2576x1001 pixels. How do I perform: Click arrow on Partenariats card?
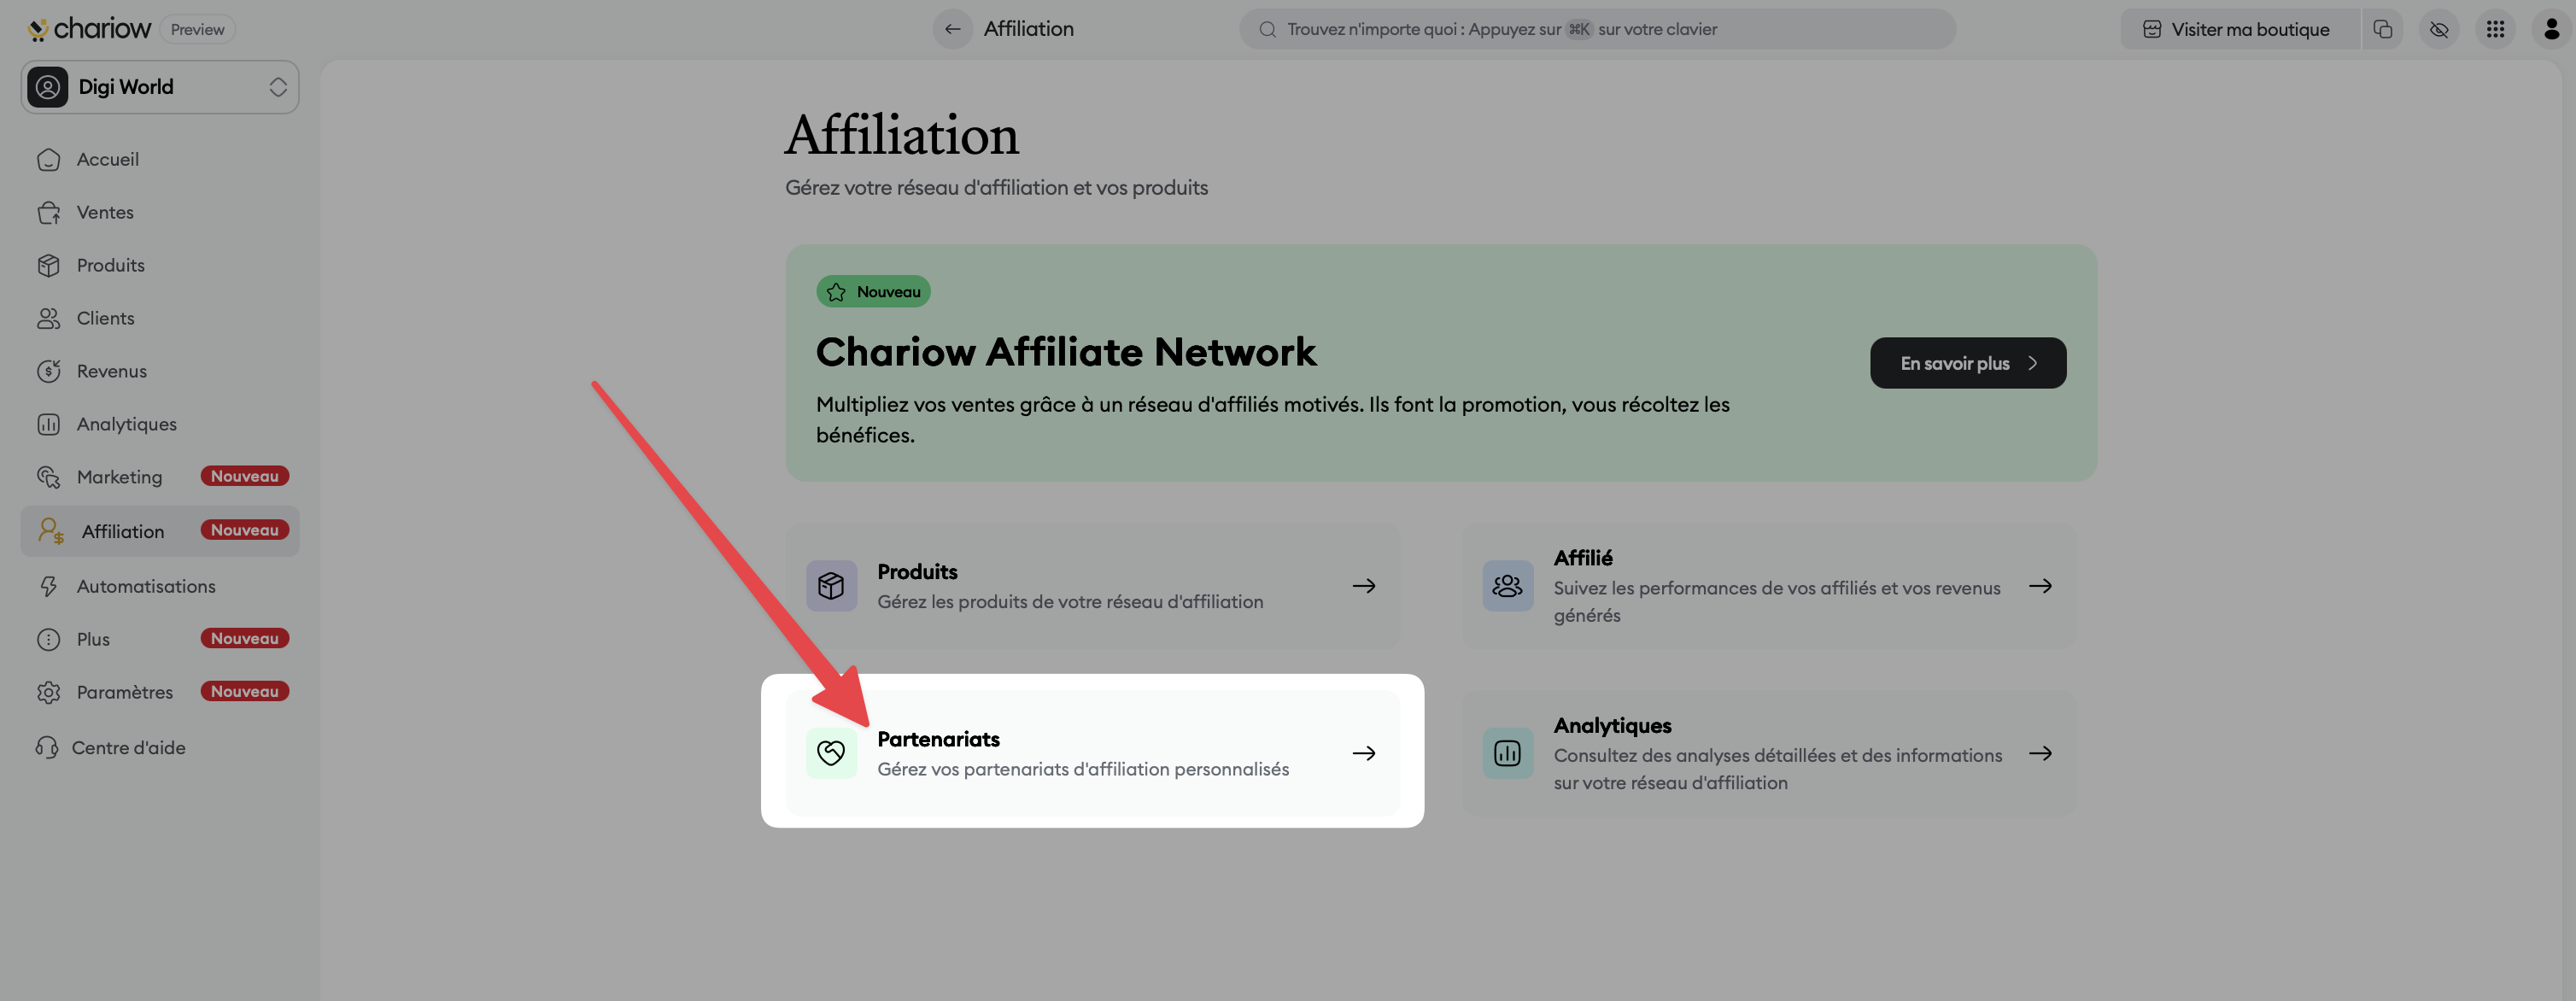(x=1364, y=753)
